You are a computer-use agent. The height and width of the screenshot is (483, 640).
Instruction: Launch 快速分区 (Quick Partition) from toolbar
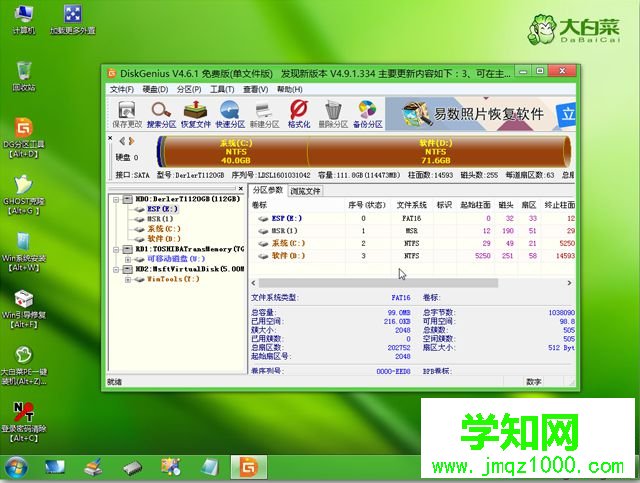coord(230,113)
